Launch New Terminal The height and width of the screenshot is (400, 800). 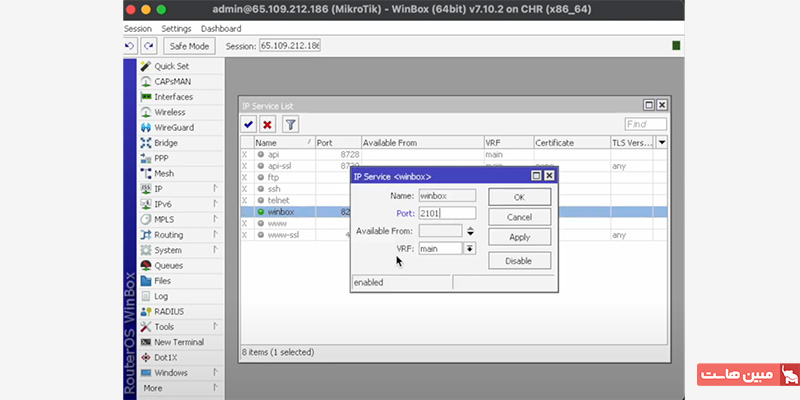[x=181, y=342]
